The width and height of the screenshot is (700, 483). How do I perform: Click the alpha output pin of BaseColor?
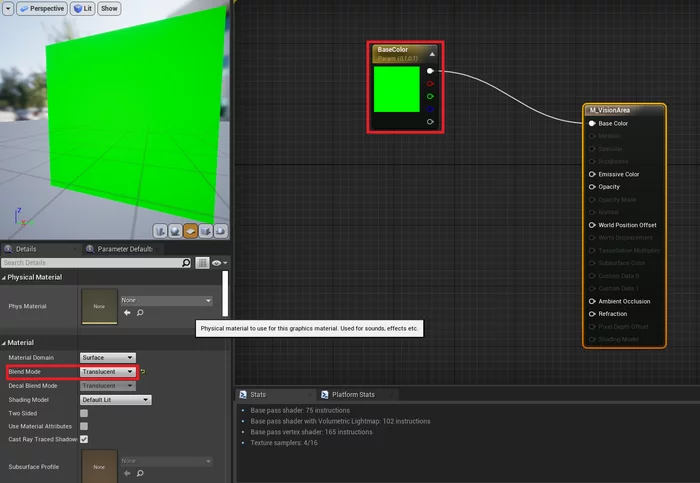coord(430,121)
